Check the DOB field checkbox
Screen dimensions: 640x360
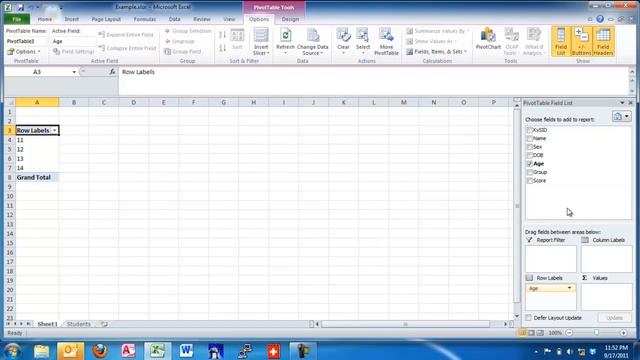529,155
